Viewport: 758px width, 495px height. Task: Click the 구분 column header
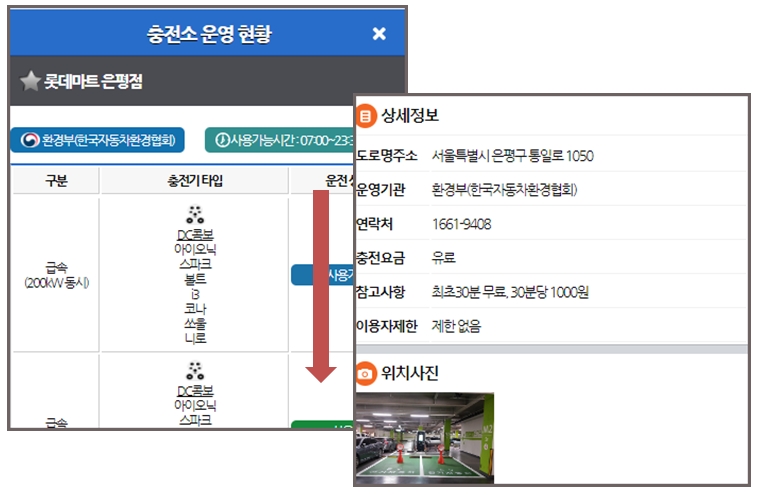56,181
